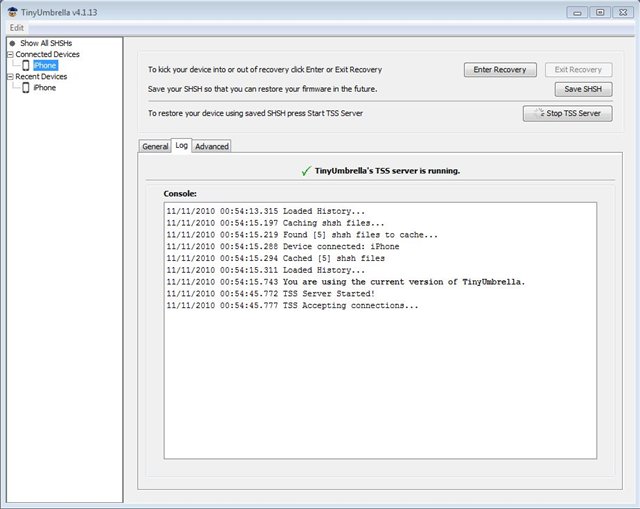Screen dimensions: 640x509
Task: Click the green checkmark server status icon
Action: (x=306, y=171)
